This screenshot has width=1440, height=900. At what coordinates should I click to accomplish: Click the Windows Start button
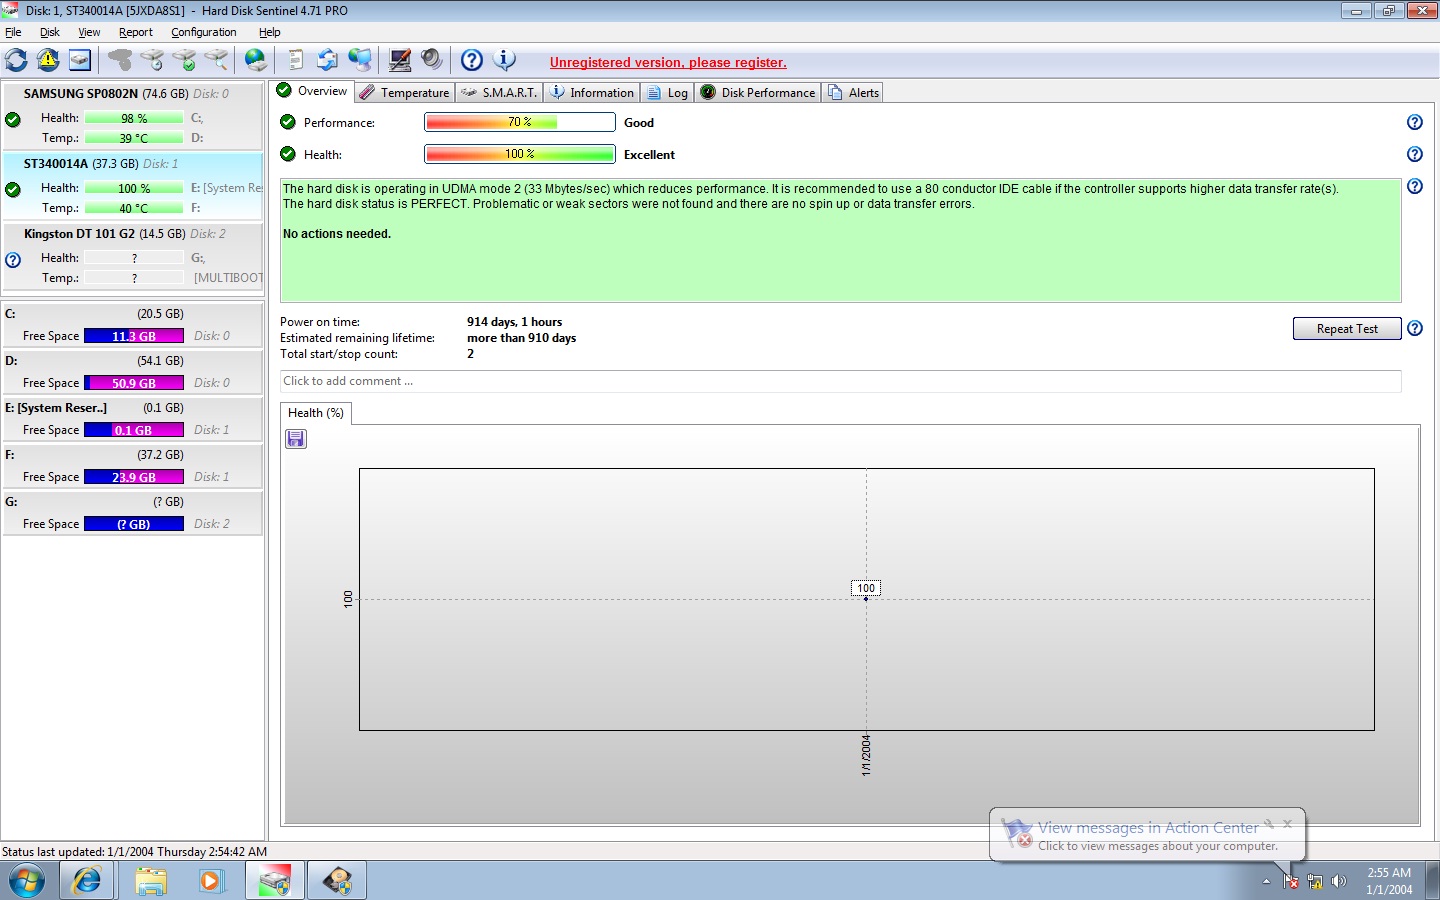coord(27,881)
